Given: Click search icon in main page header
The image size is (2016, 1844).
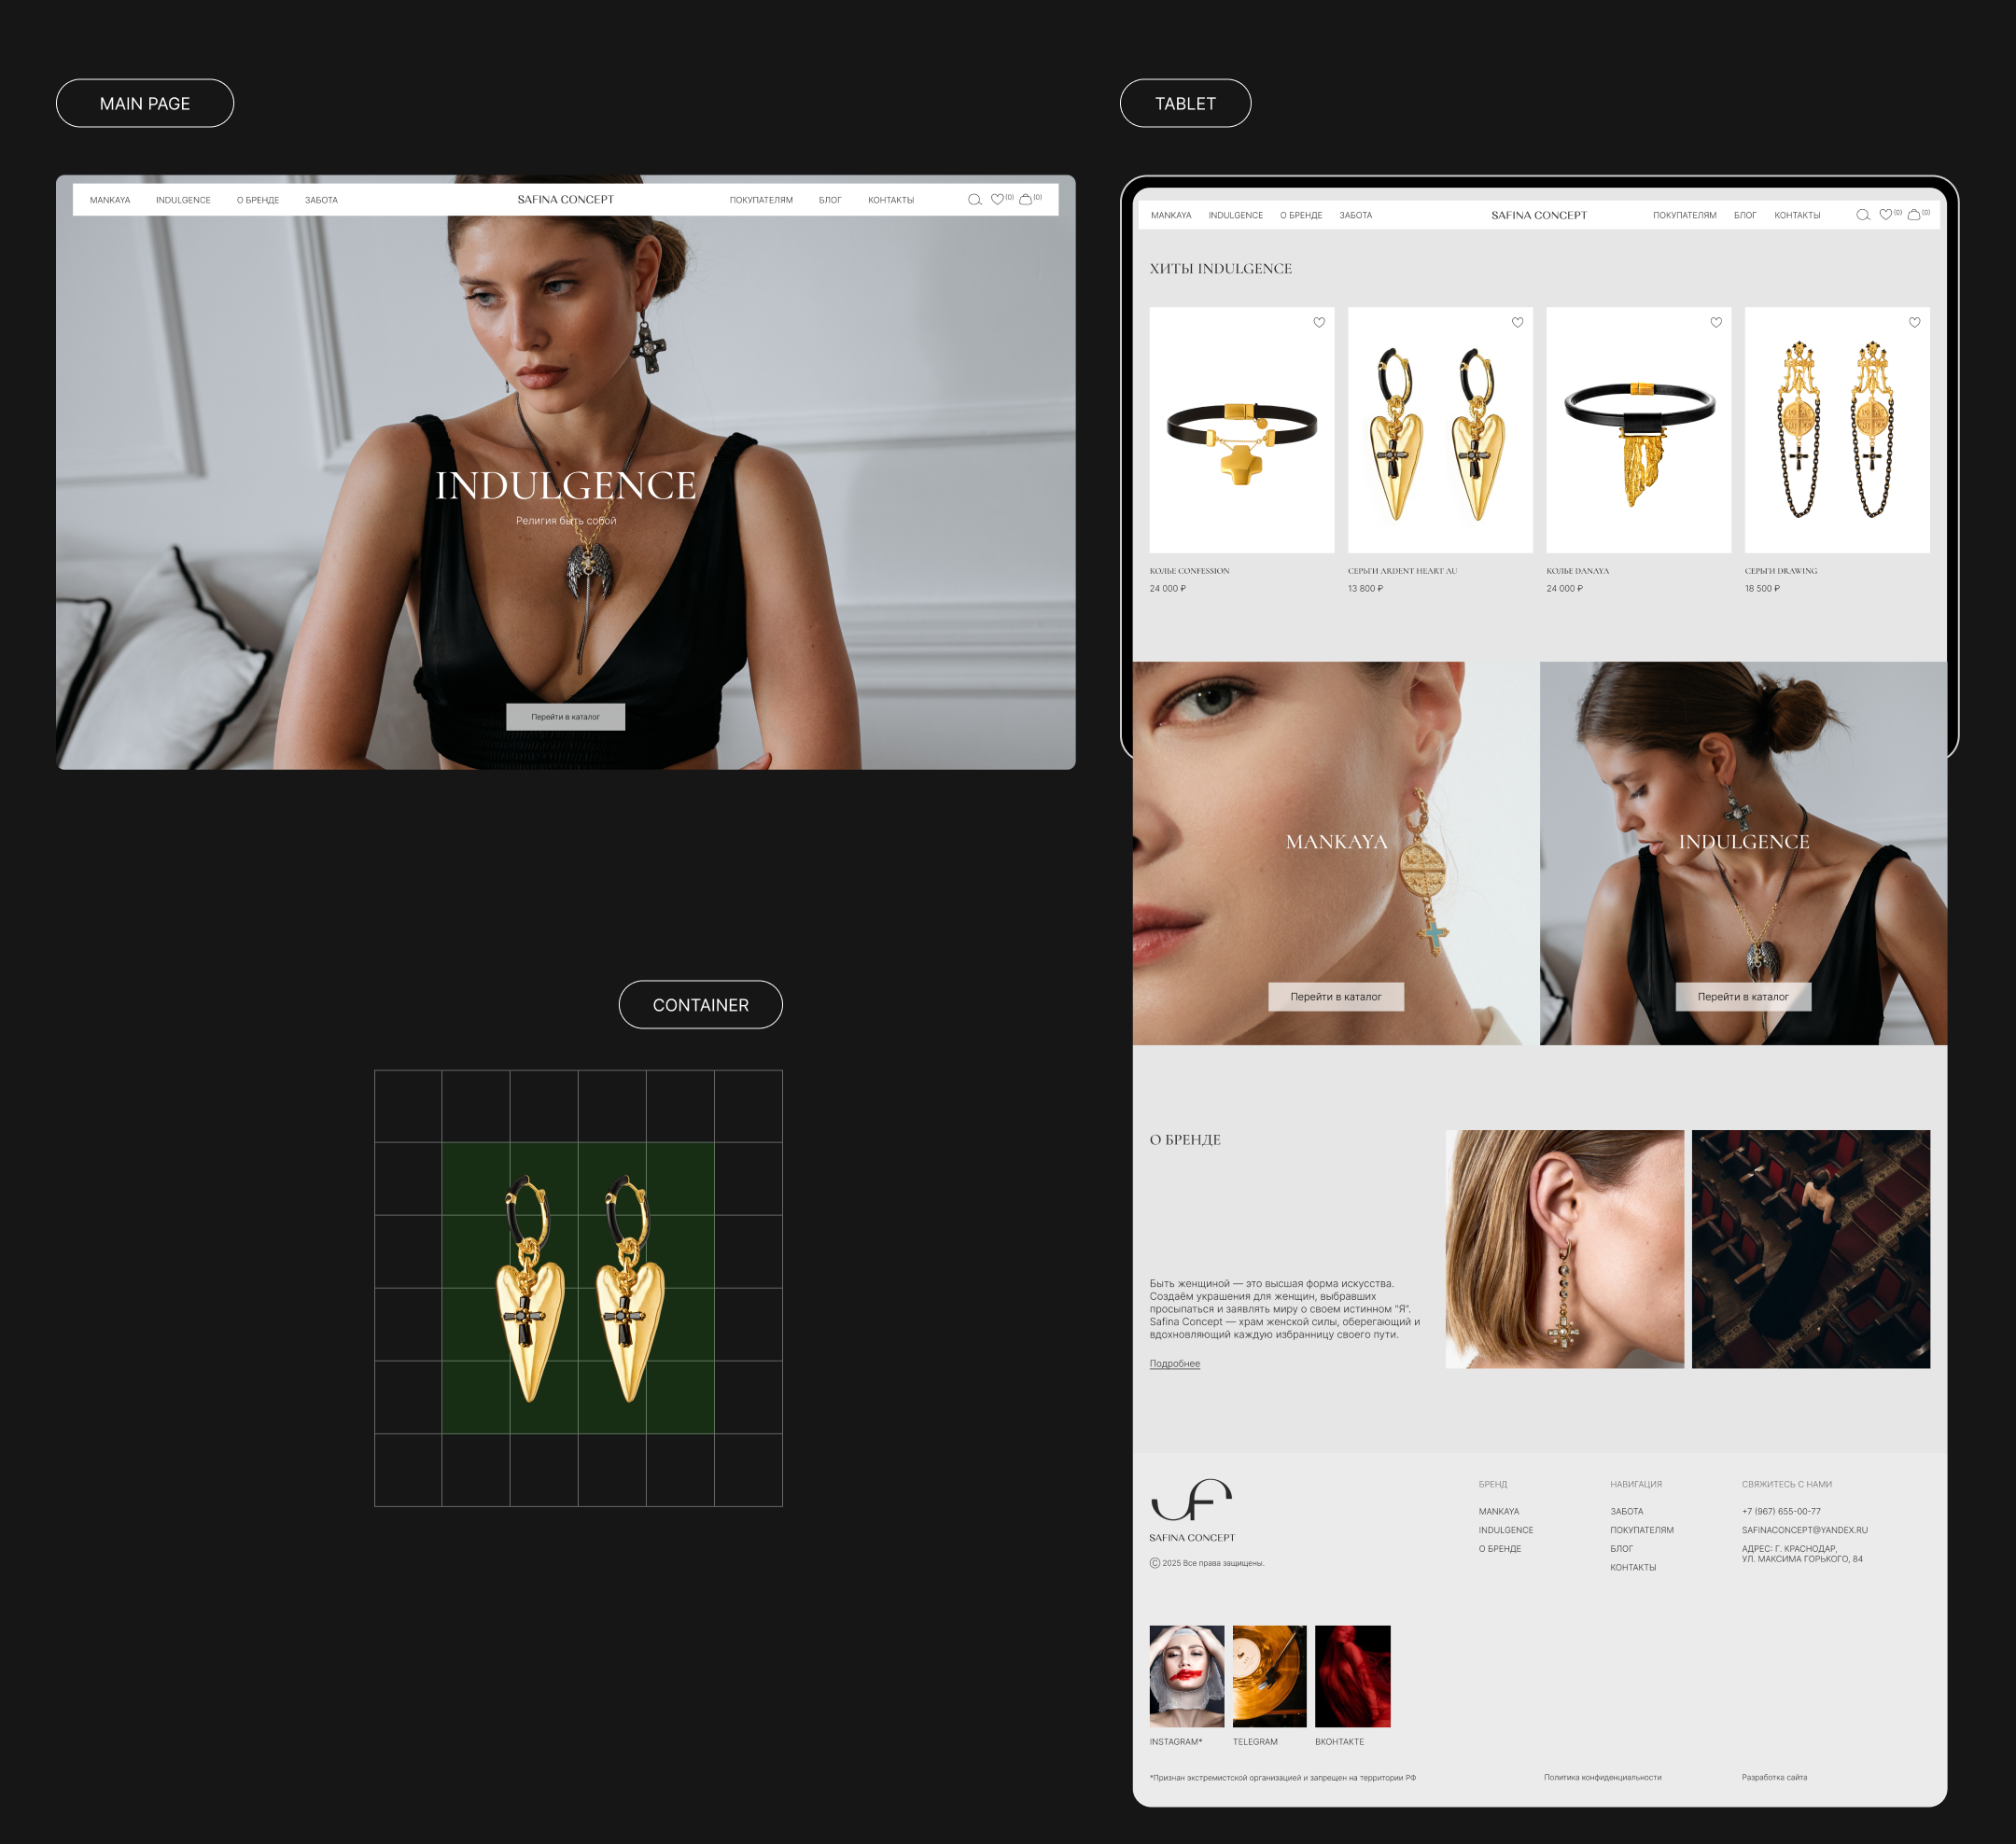Looking at the screenshot, I should coord(974,200).
